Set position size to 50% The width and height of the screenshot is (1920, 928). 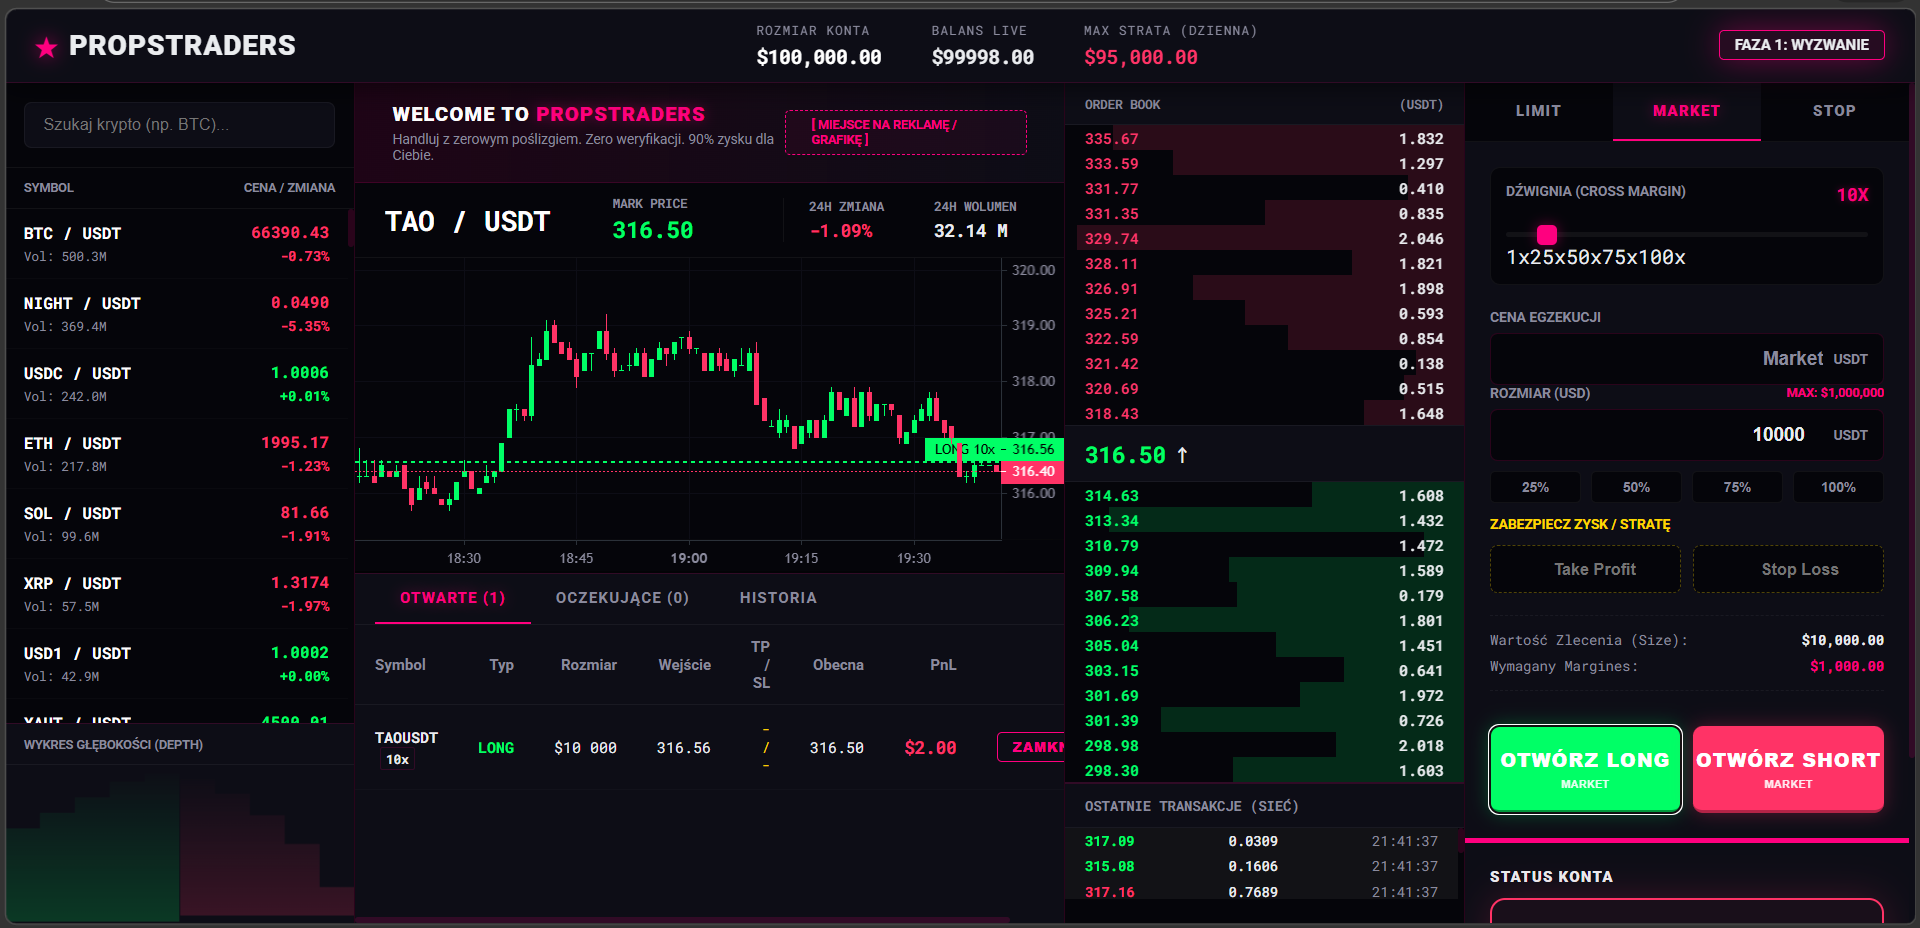[x=1636, y=487]
